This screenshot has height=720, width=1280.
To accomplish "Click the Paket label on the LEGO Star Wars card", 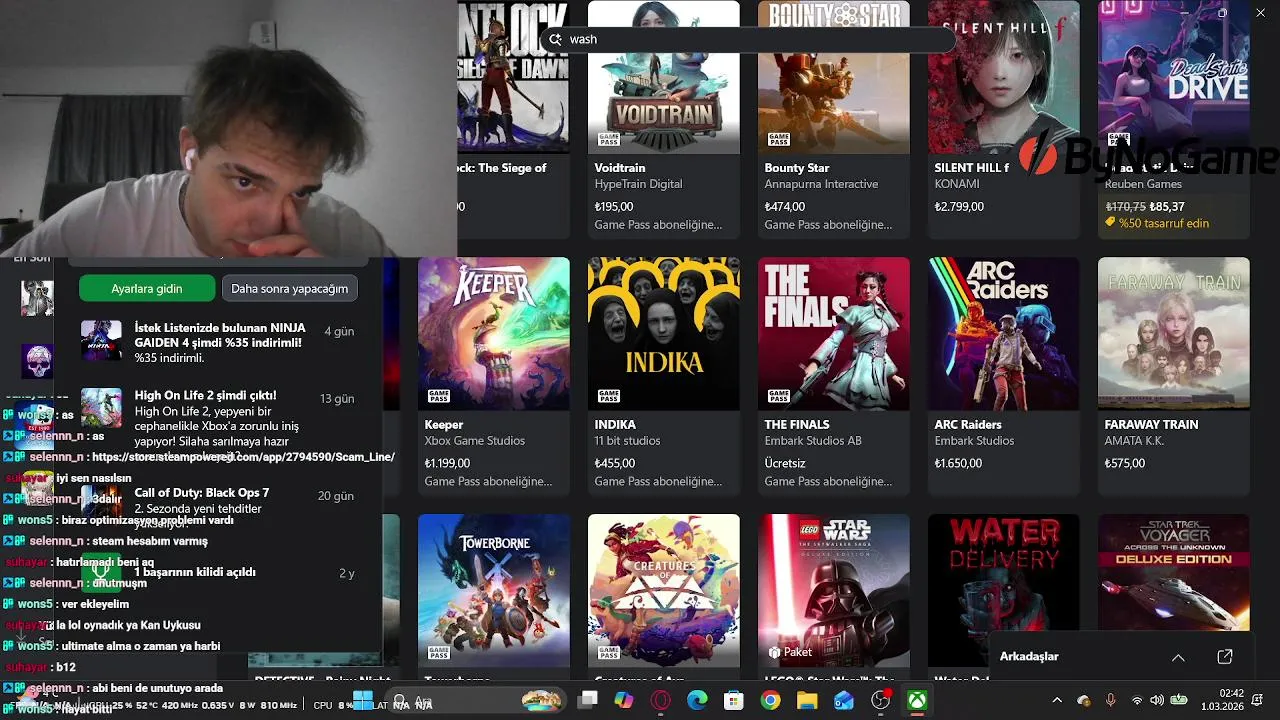I will point(790,652).
